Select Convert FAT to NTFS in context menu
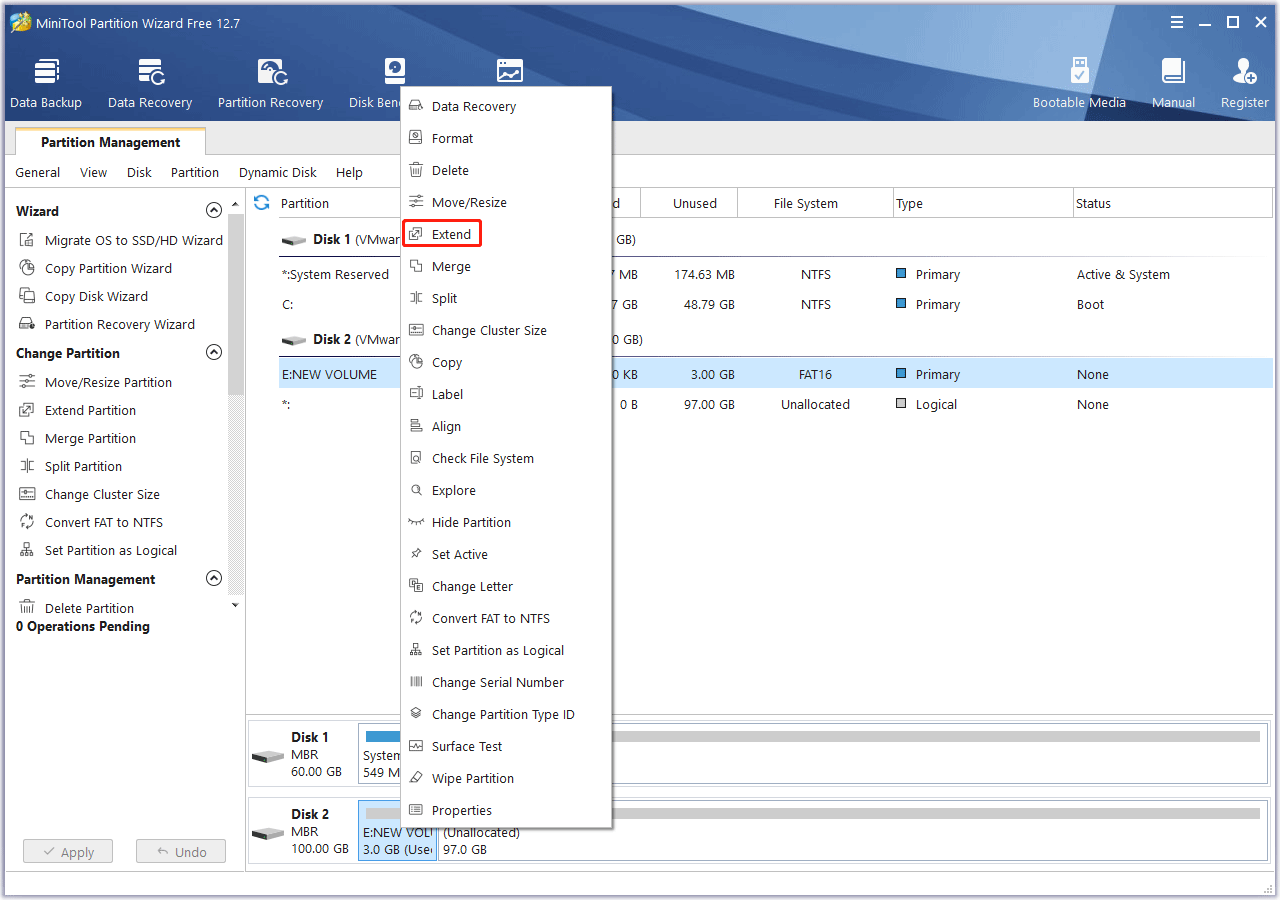This screenshot has height=900, width=1280. point(491,618)
